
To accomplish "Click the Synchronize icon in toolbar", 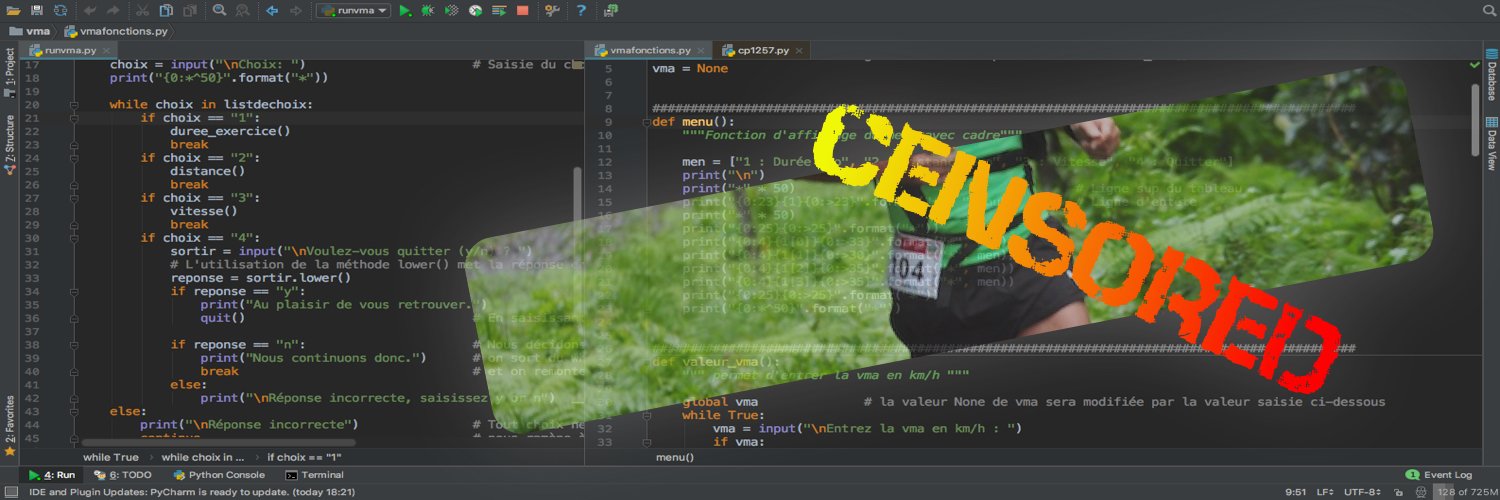I will [61, 10].
